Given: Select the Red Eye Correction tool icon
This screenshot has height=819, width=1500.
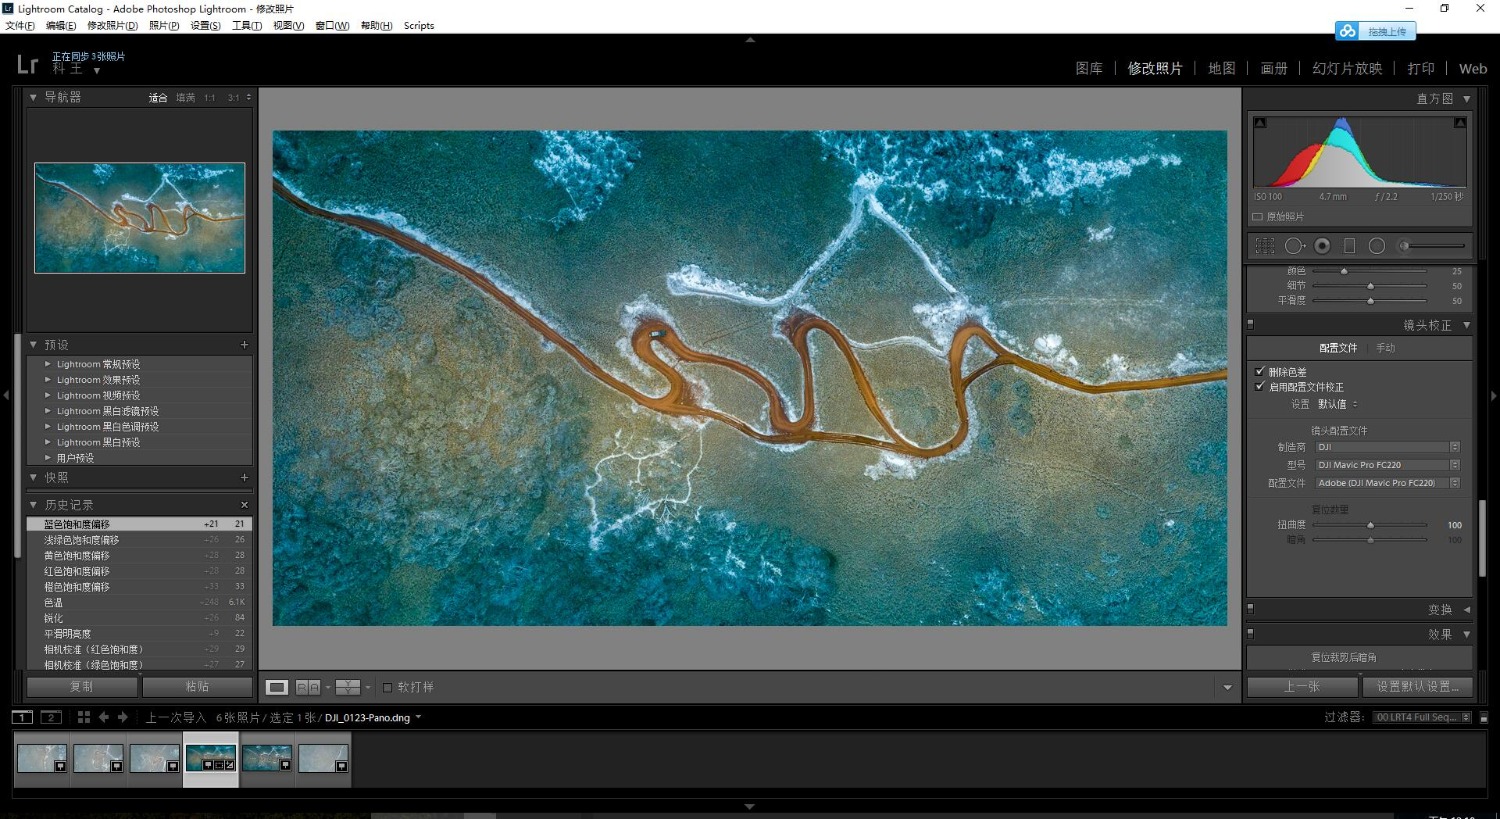Looking at the screenshot, I should [x=1322, y=246].
